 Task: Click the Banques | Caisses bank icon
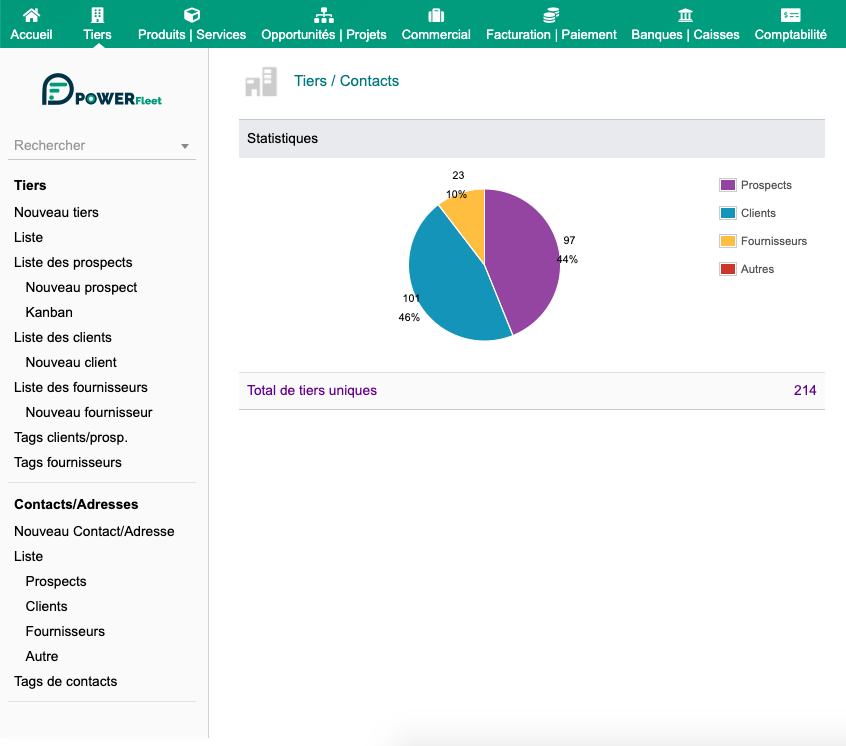click(685, 15)
